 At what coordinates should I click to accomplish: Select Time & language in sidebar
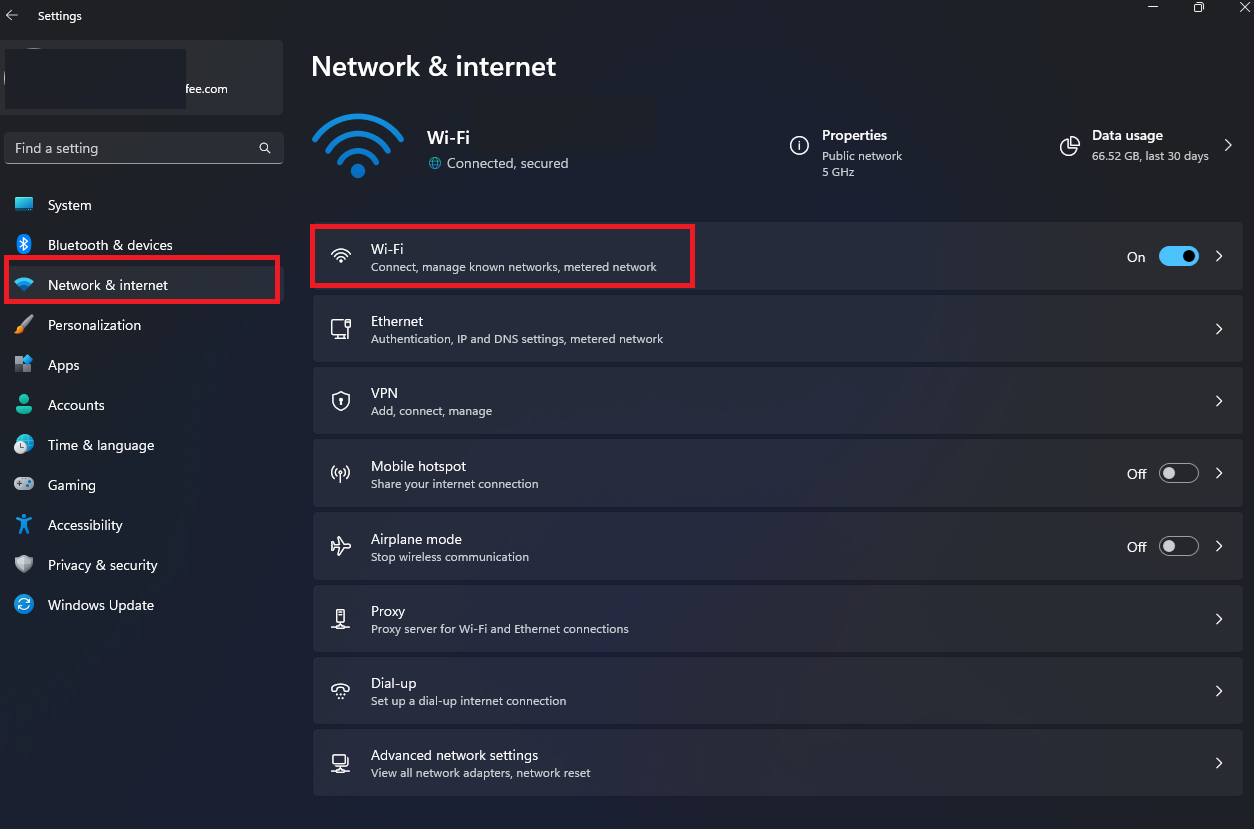pos(100,445)
